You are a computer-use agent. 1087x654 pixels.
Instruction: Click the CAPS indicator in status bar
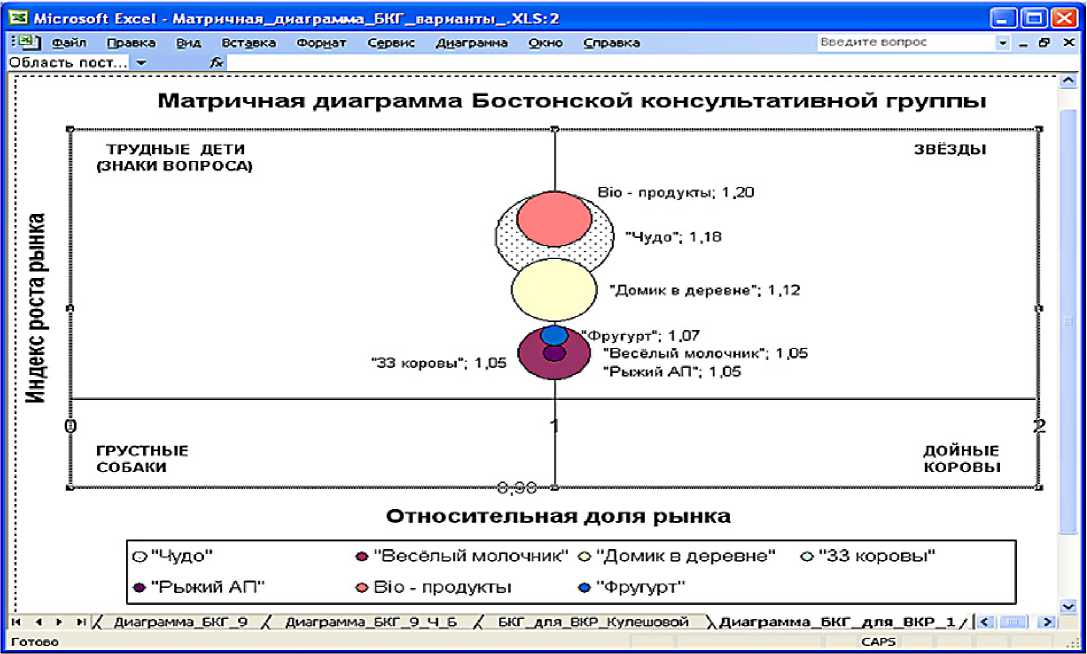point(878,642)
